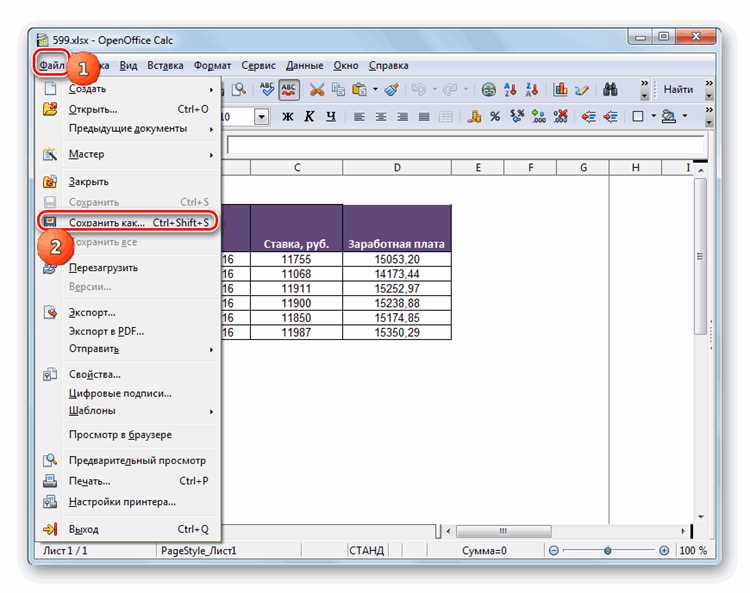Viewport: 750px width, 593px height.
Task: Open Background Color dropdown arrow
Action: (x=684, y=117)
